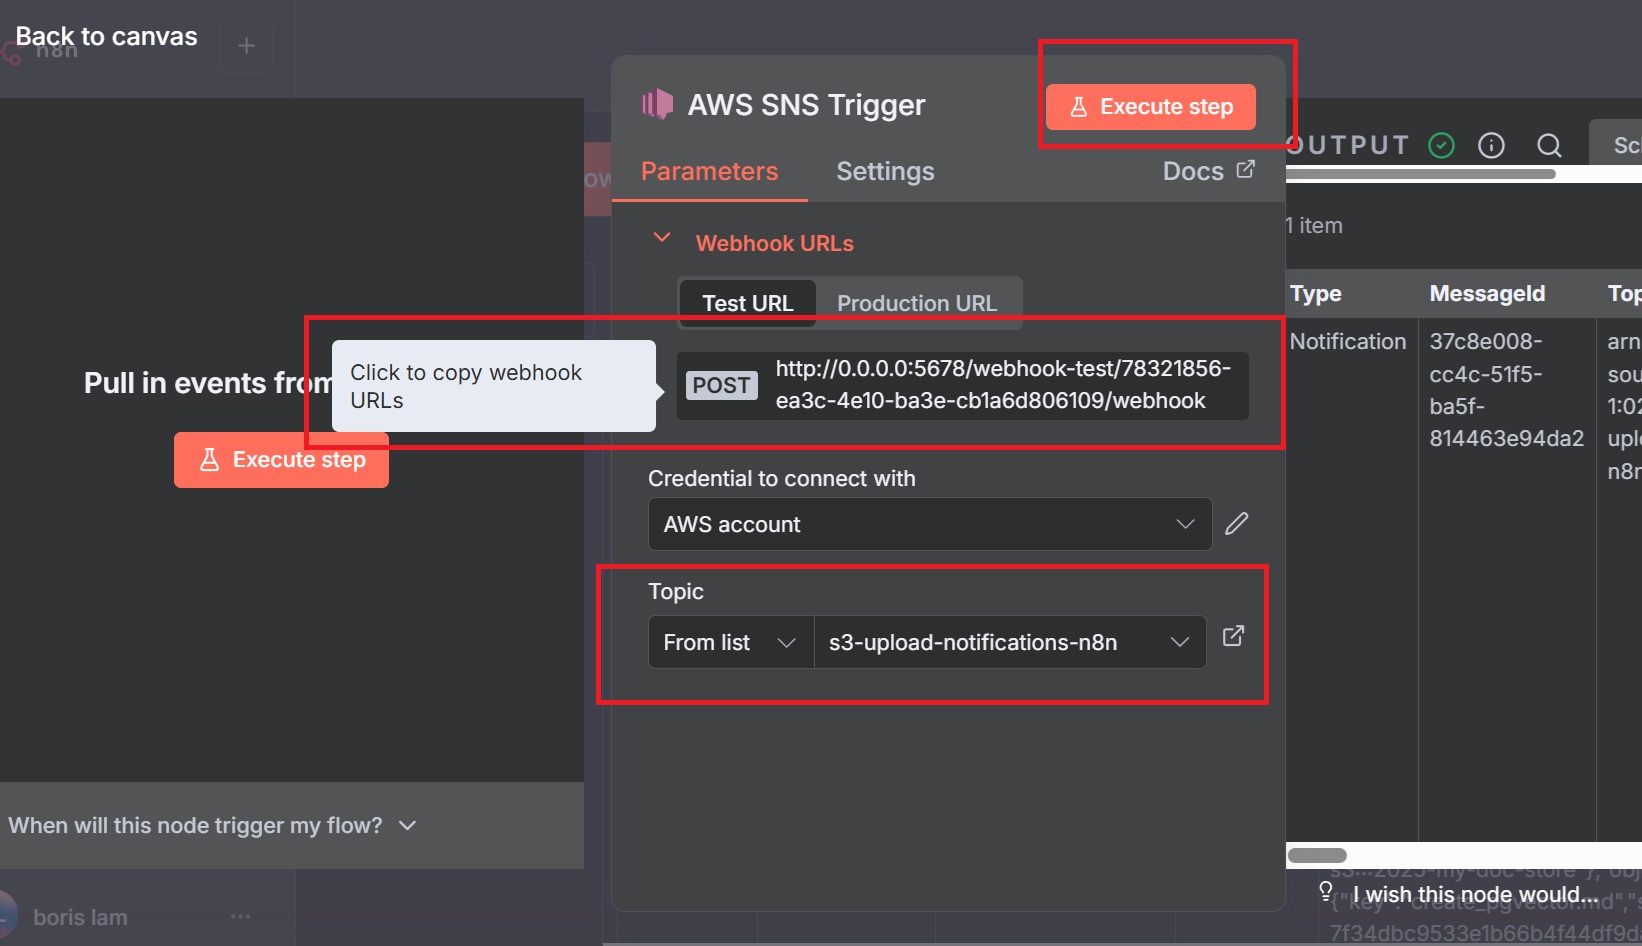Click the Type column header
The width and height of the screenshot is (1642, 946).
[x=1316, y=294]
